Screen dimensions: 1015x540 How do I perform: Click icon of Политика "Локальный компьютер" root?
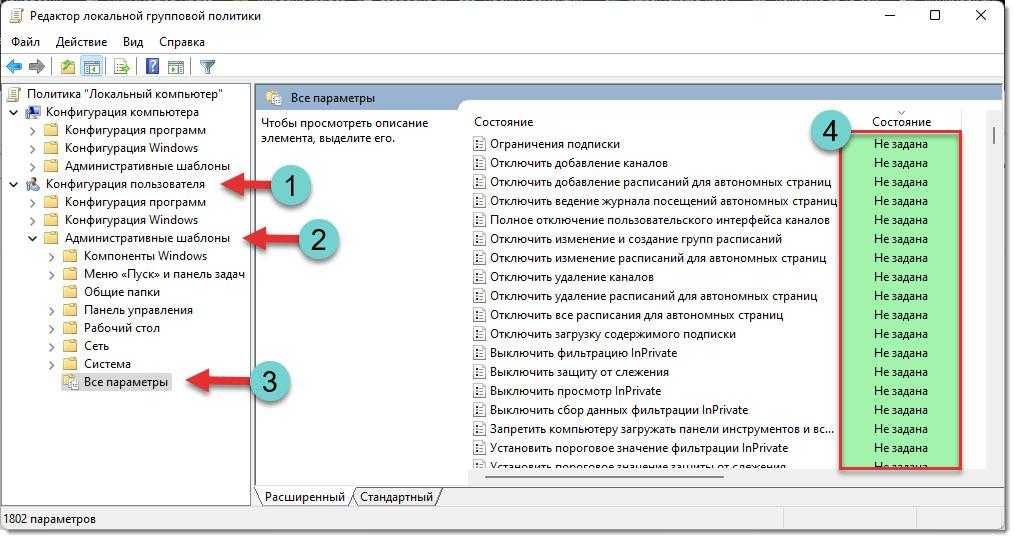14,95
